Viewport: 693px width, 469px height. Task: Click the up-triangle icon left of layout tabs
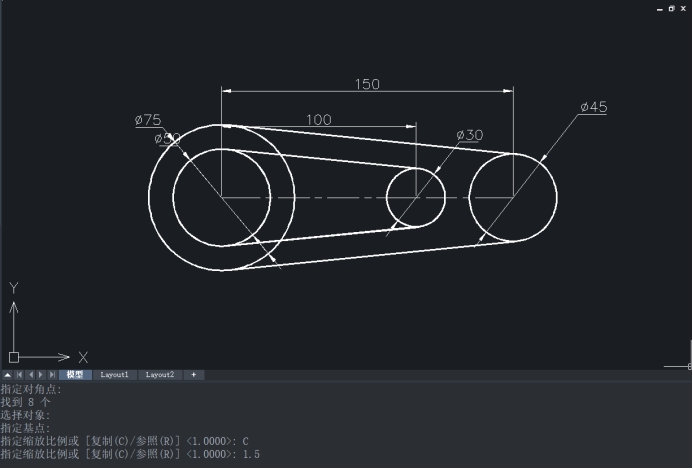pyautogui.click(x=7, y=375)
